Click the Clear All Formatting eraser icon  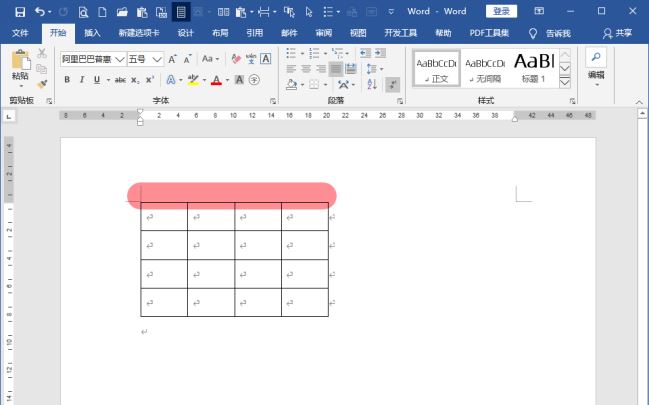236,59
